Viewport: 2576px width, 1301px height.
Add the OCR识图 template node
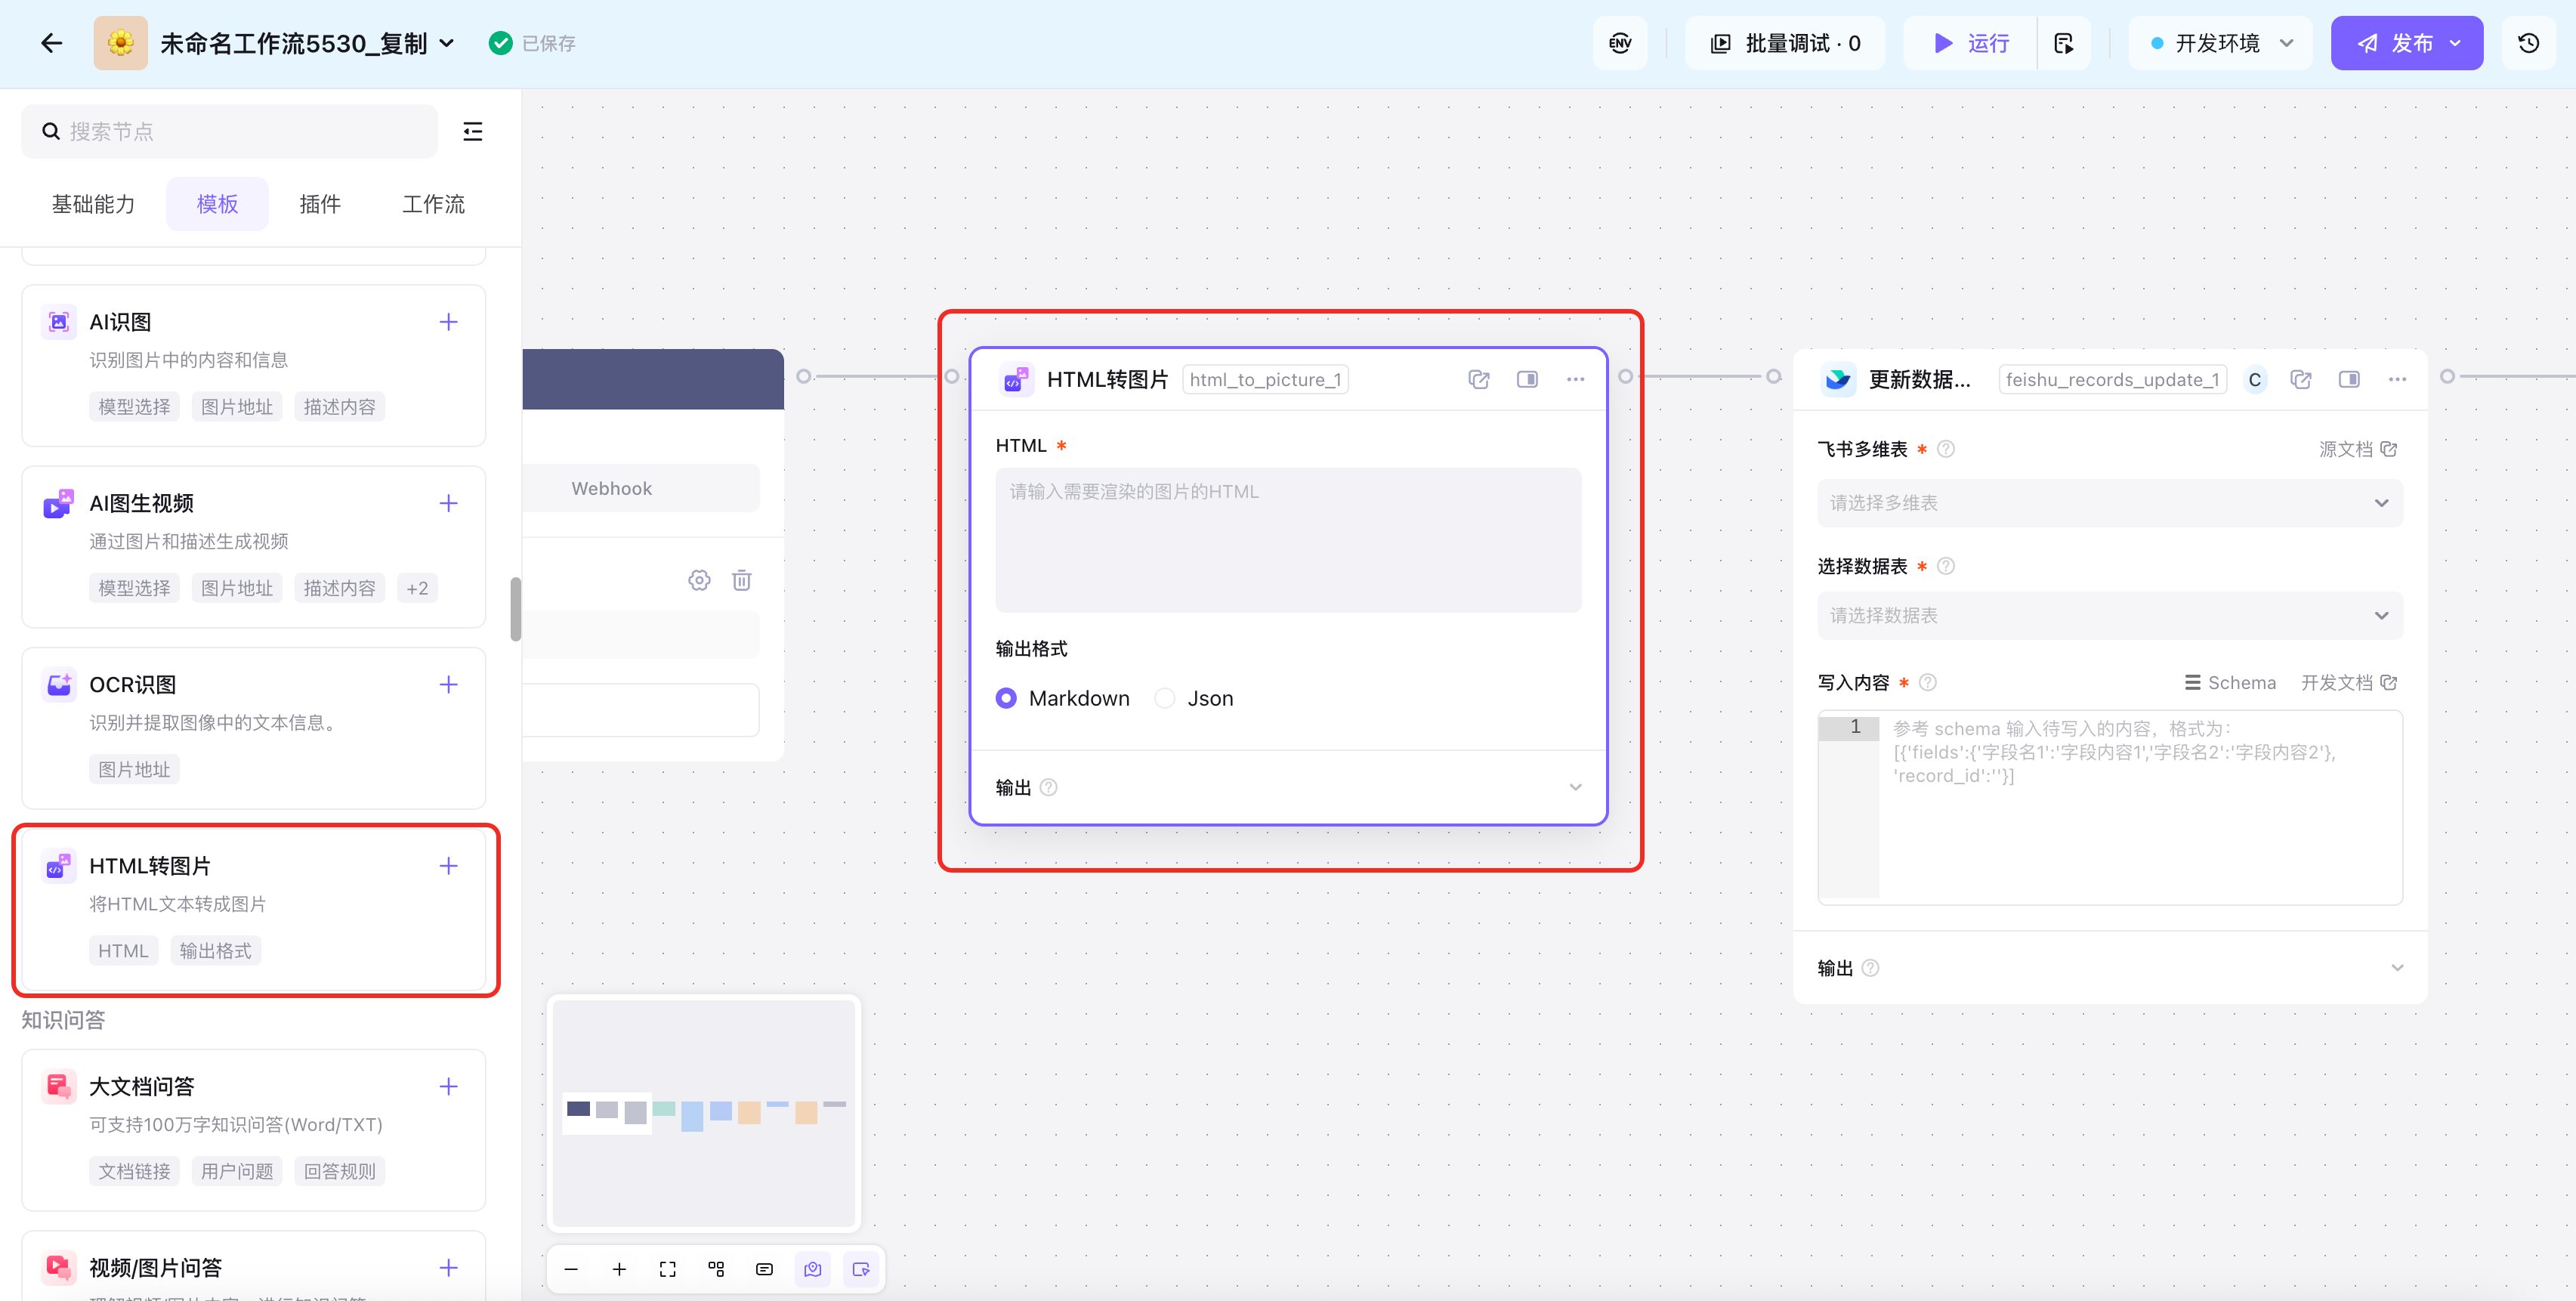[448, 684]
